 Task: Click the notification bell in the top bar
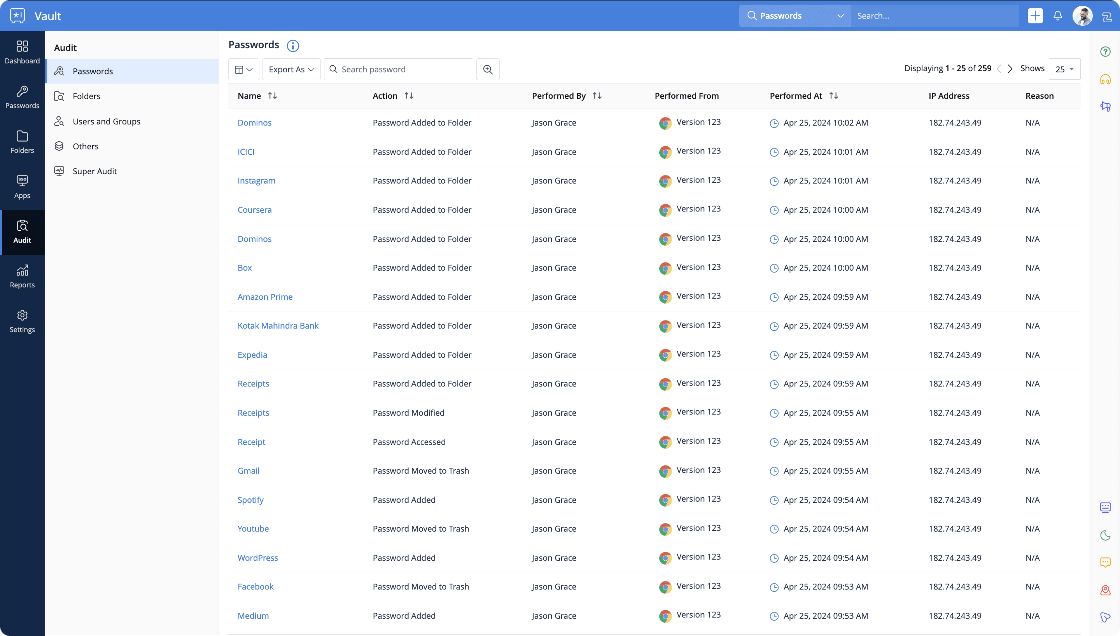click(1057, 15)
